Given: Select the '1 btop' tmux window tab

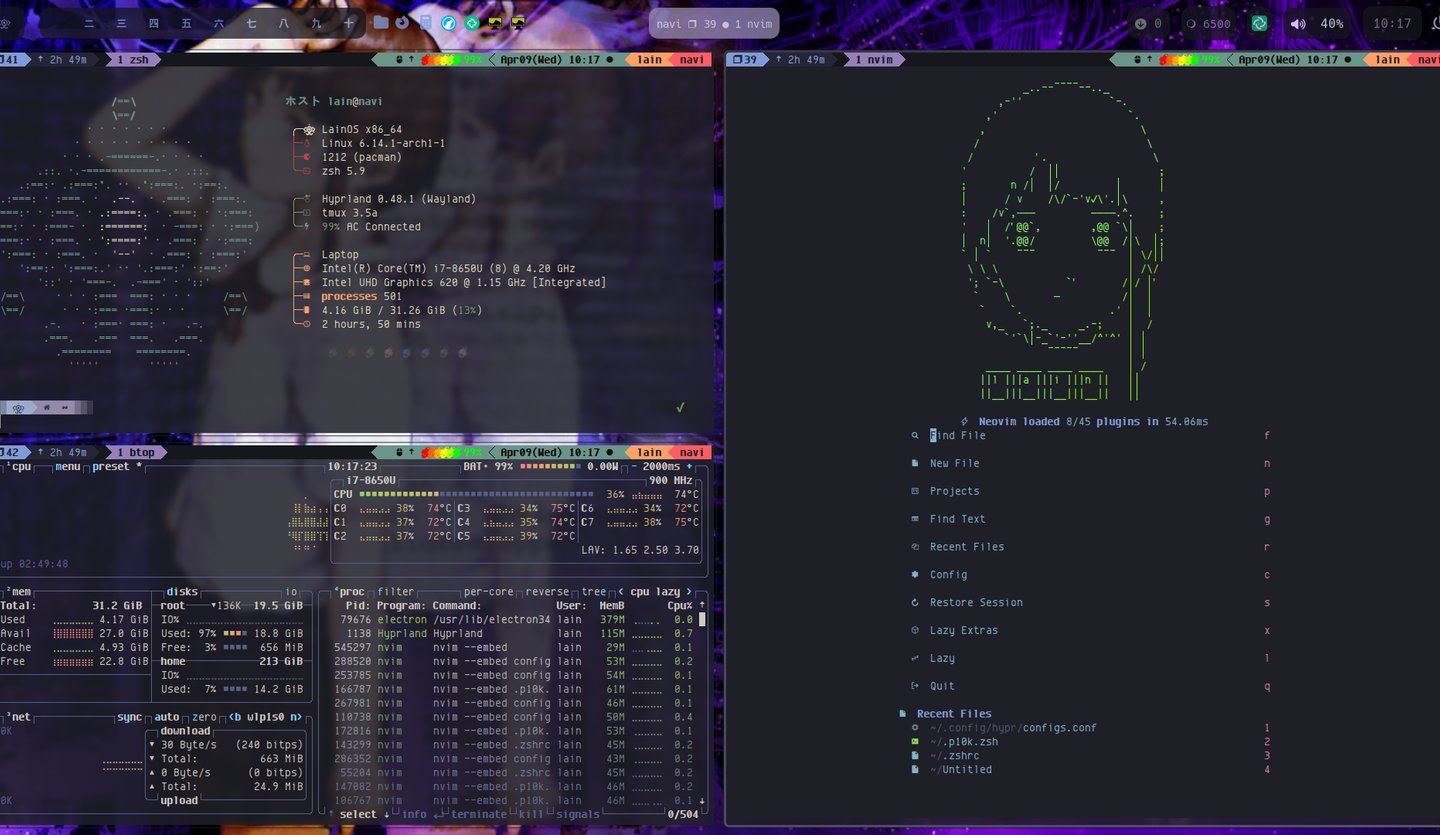Looking at the screenshot, I should (x=136, y=453).
